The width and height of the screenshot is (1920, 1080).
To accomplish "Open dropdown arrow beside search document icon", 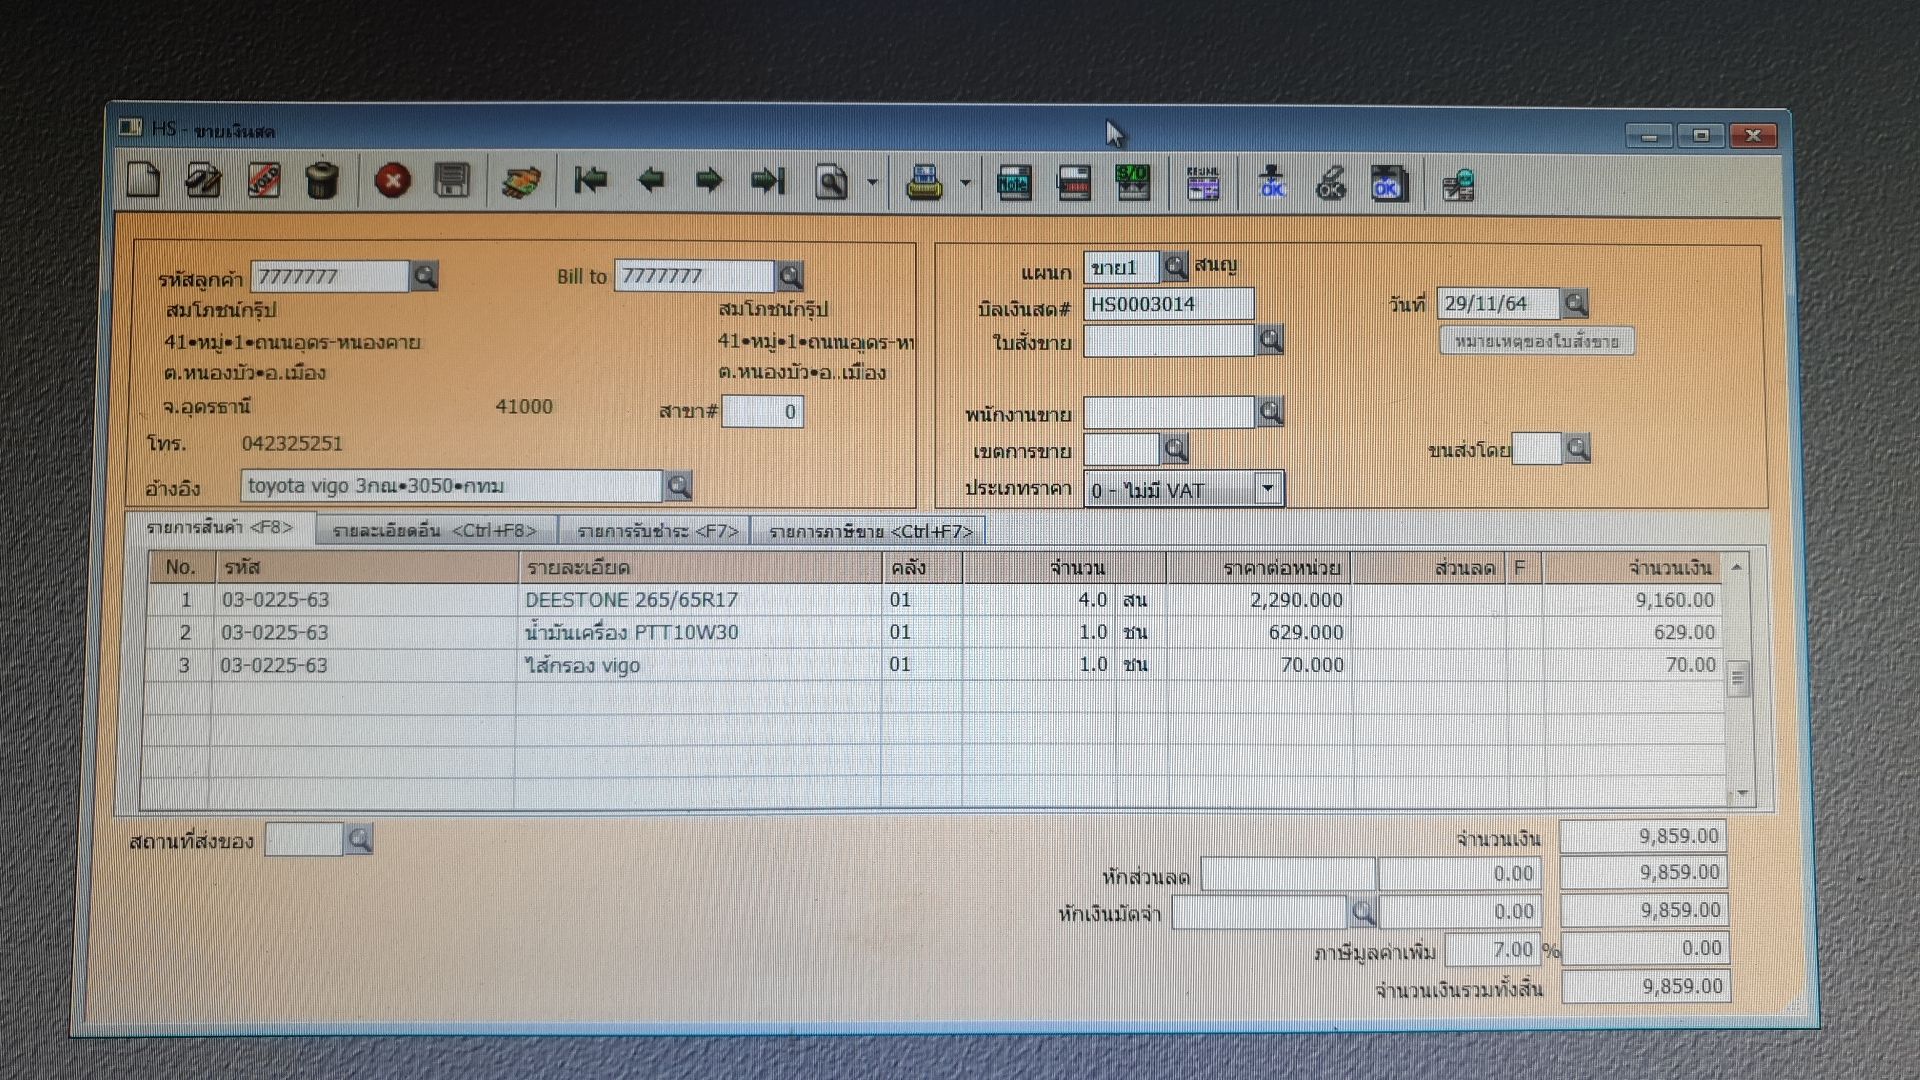I will pyautogui.click(x=872, y=183).
